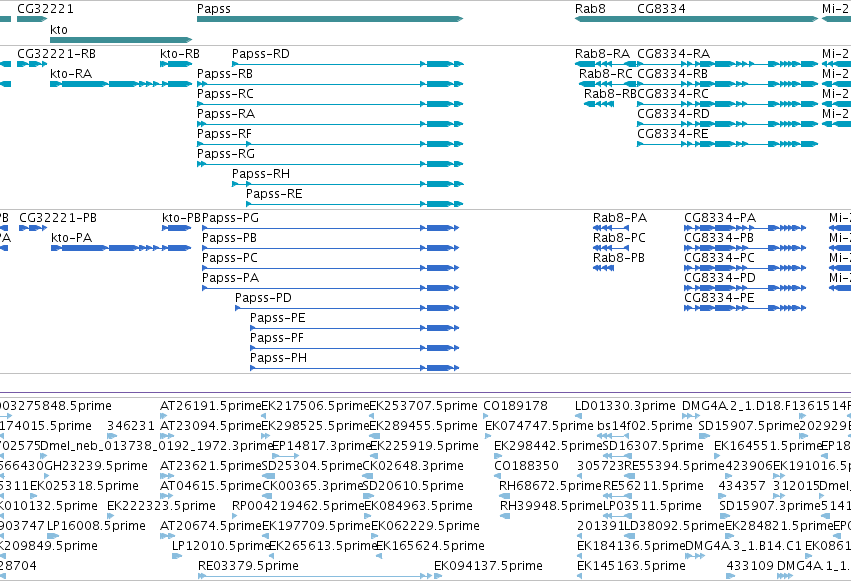
Task: Select the Rab8-PA protein label
Action: [620, 218]
